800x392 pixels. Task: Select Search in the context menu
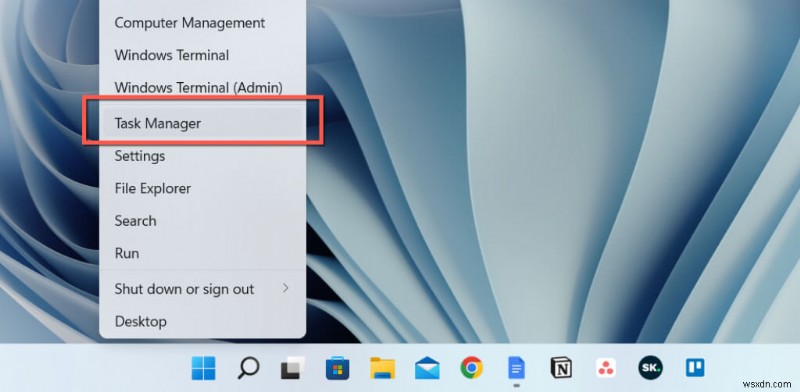(203, 221)
